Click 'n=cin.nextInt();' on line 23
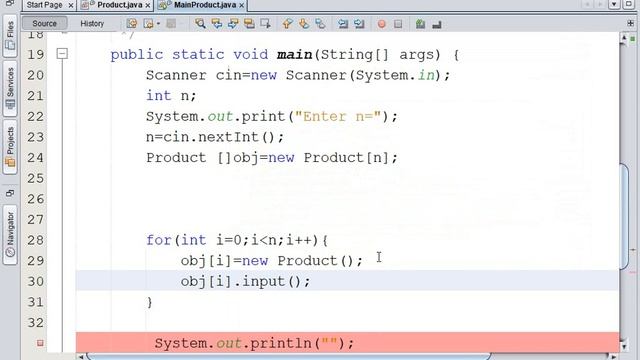640x360 pixels. coord(215,137)
